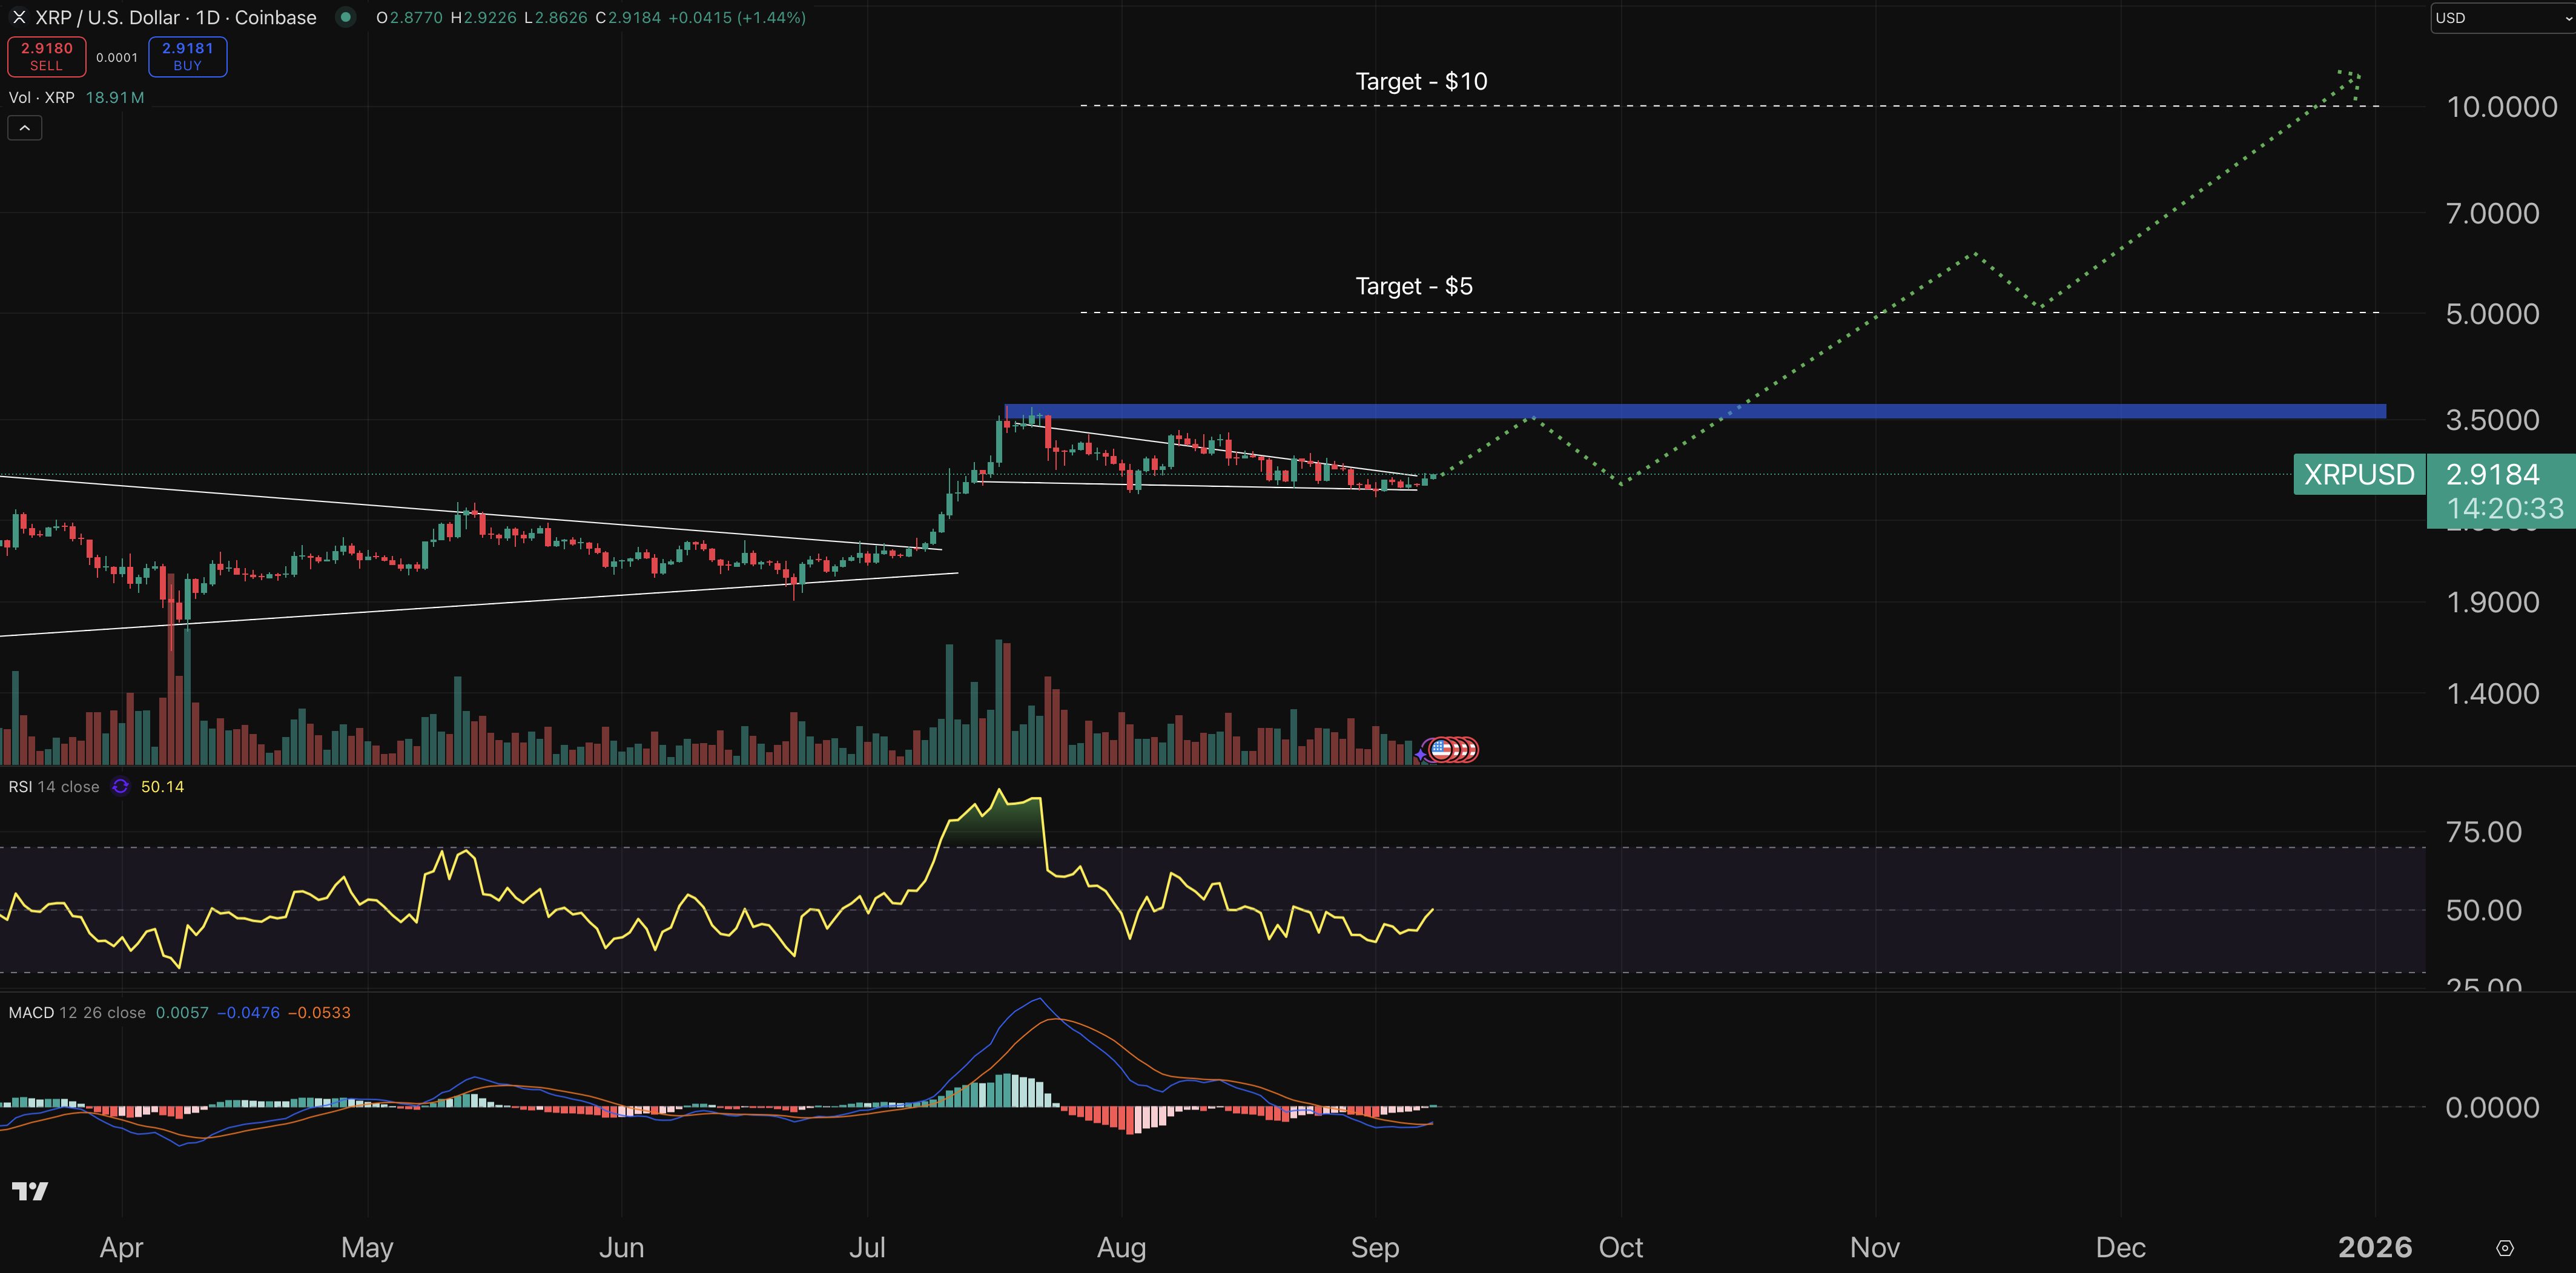Click the XRPUSD price tag on the right axis
This screenshot has width=2576, height=1273.
pos(2358,475)
